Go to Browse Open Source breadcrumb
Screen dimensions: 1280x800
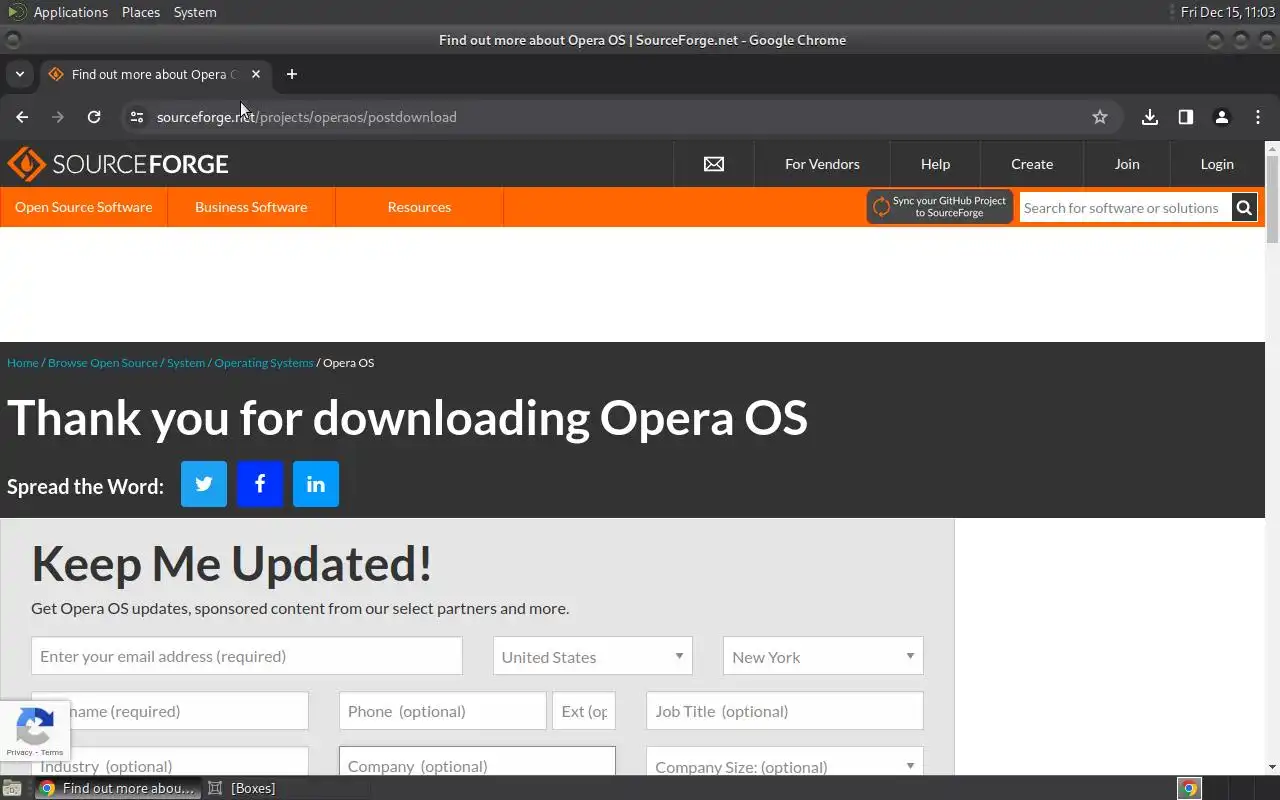[x=103, y=363]
